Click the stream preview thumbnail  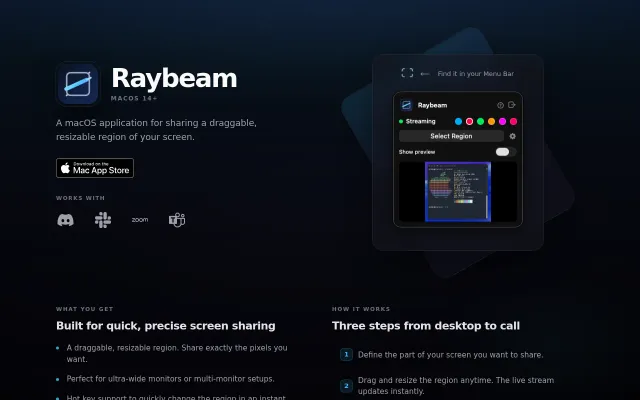click(x=458, y=192)
